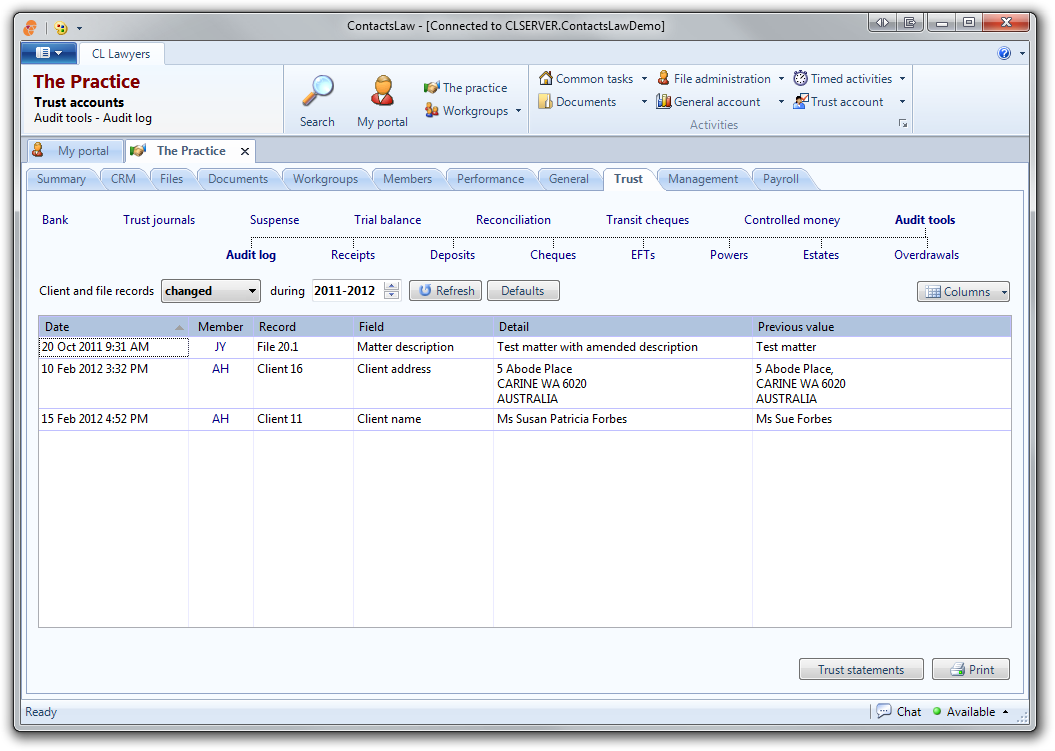
Task: Open the Receipts audit tool link
Action: tap(353, 255)
